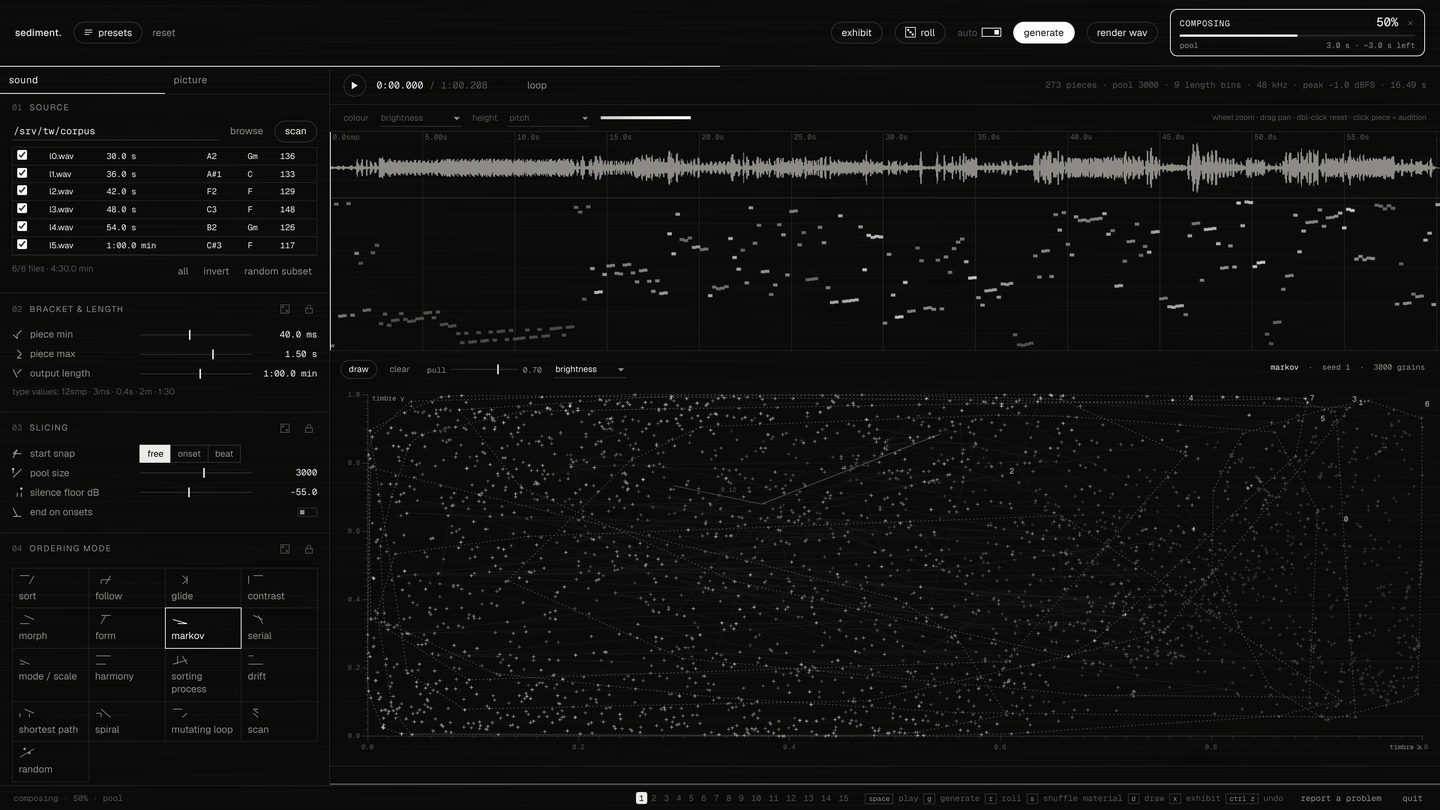The image size is (1440, 810).
Task: Select the sort ordering mode
Action: (x=51, y=588)
